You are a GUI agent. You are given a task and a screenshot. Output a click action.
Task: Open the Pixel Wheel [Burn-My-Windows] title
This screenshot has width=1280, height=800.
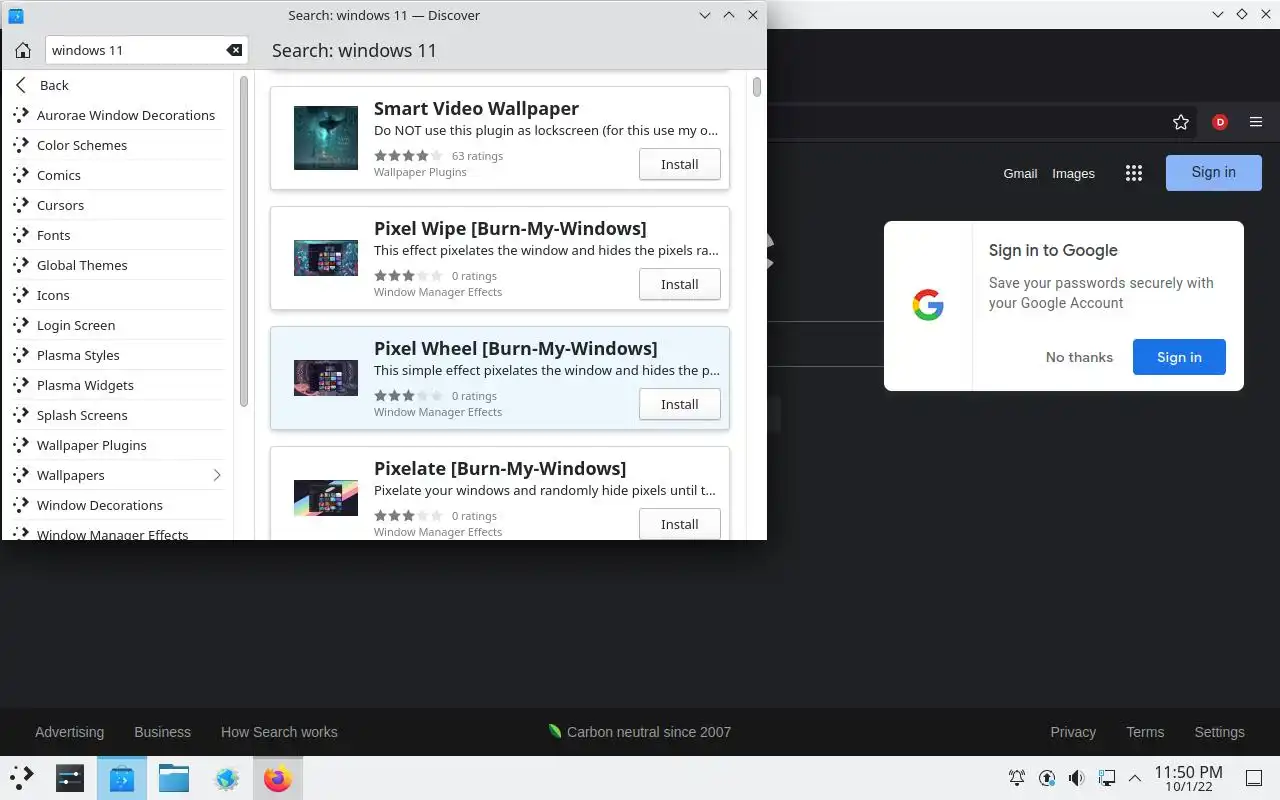coord(515,348)
